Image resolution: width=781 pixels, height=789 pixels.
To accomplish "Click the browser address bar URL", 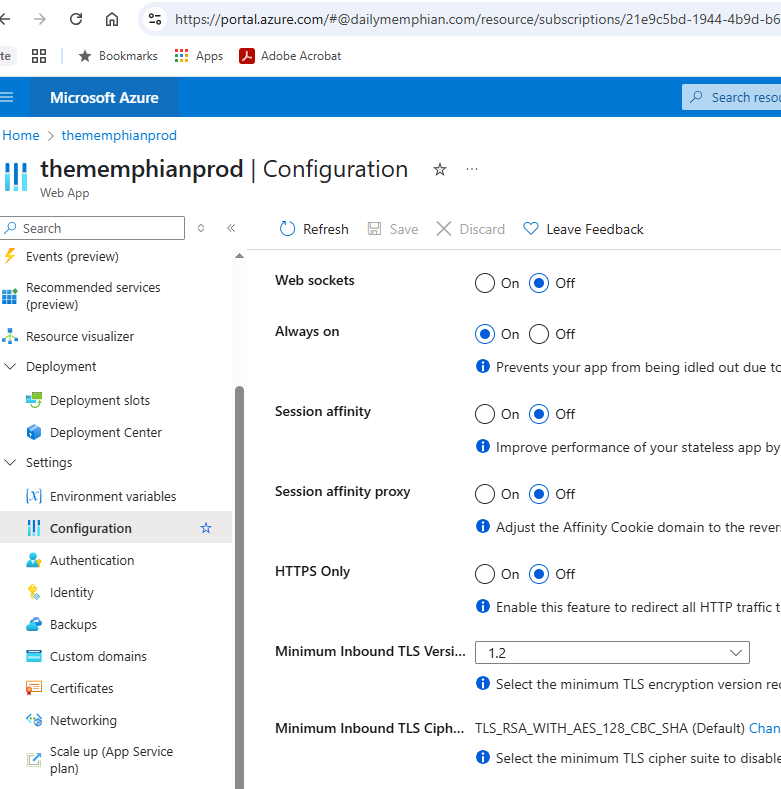I will [x=477, y=19].
